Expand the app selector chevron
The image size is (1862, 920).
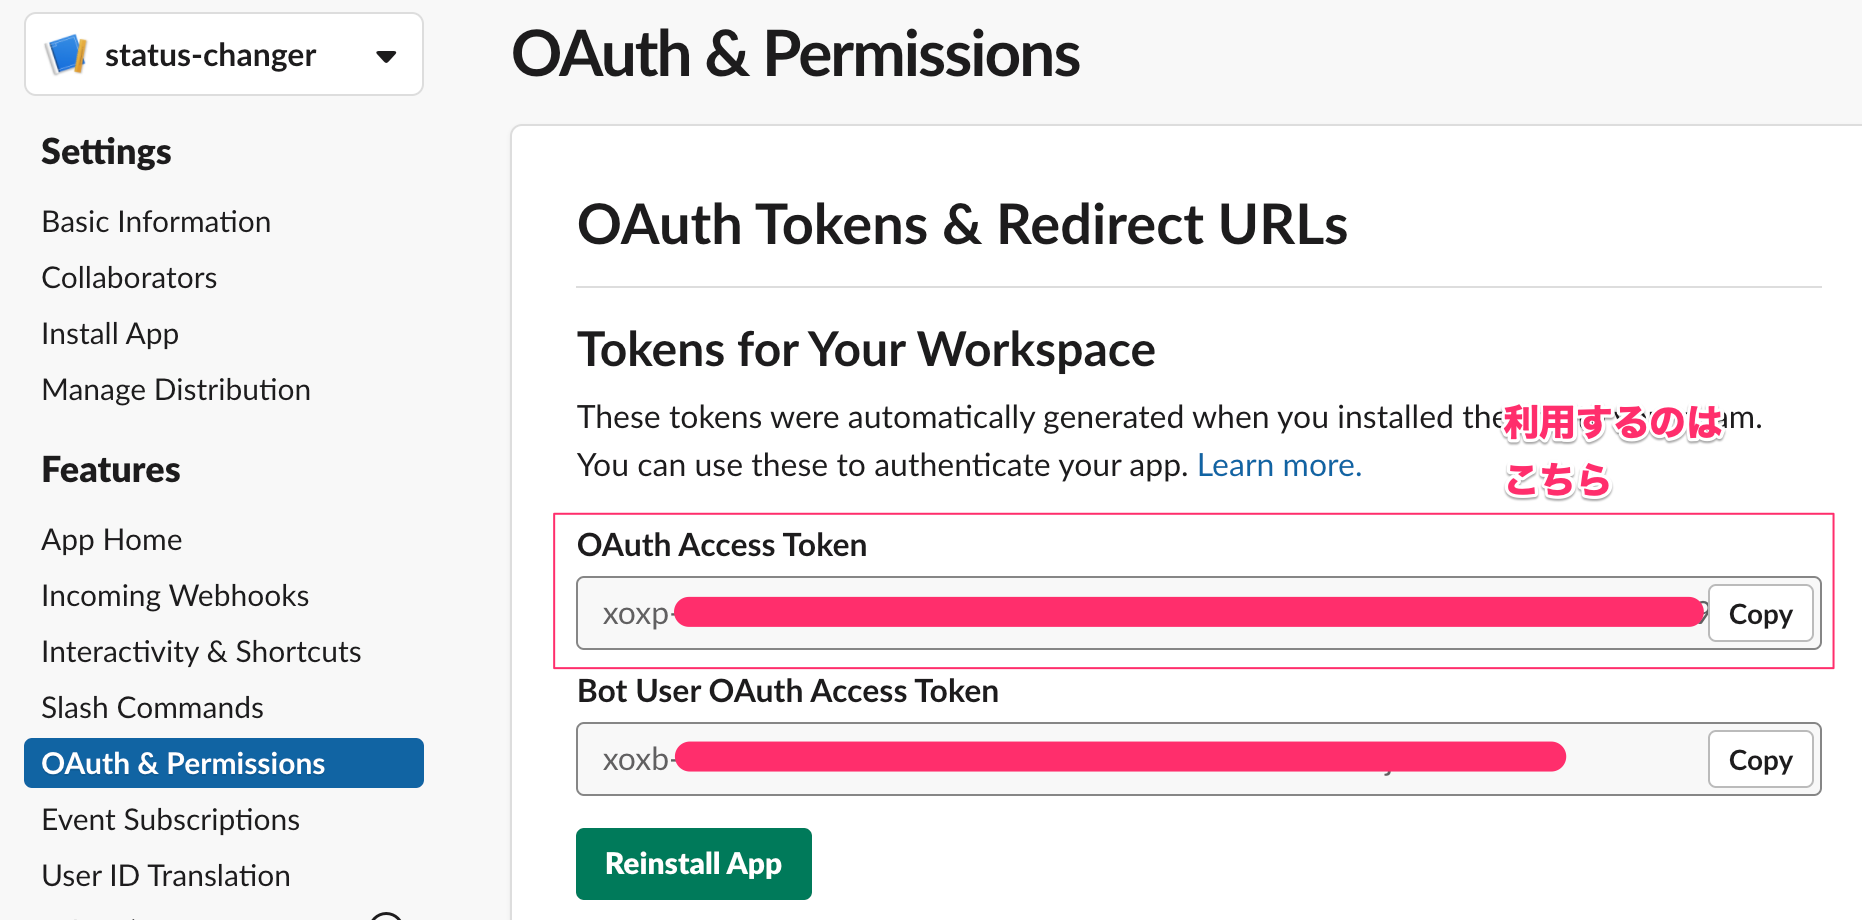point(385,57)
